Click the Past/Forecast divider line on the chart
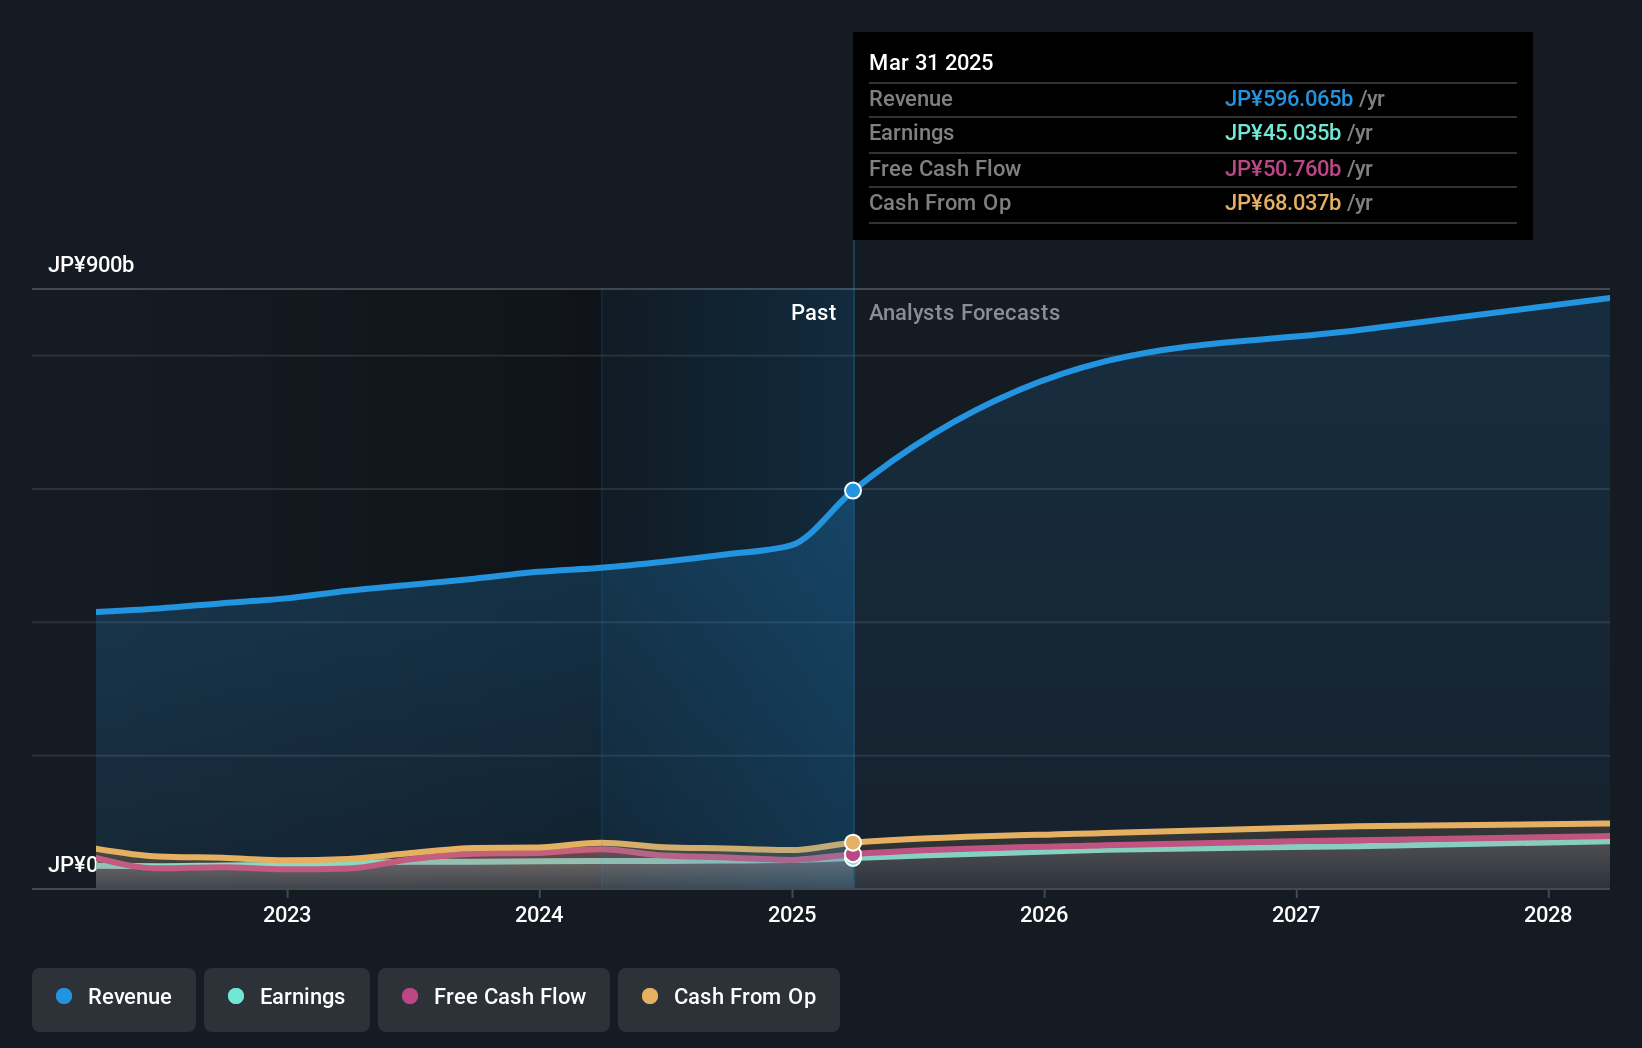 point(852,600)
